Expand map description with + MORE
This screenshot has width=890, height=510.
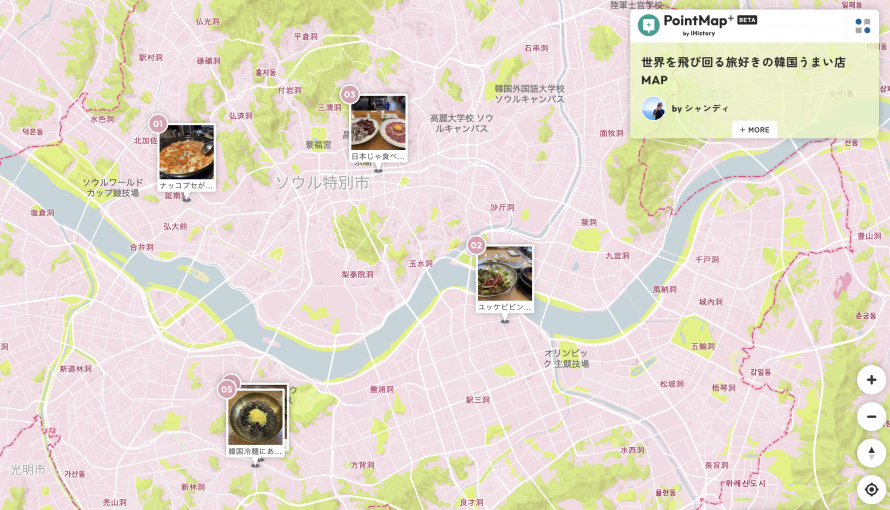point(754,130)
